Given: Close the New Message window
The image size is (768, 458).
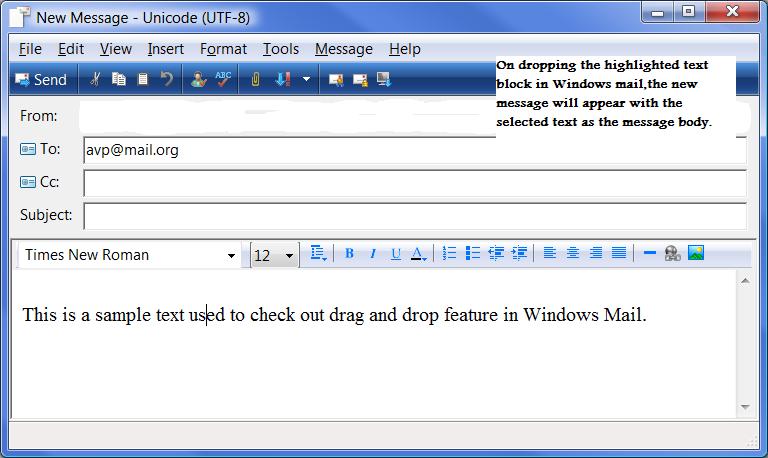Looking at the screenshot, I should 732,12.
